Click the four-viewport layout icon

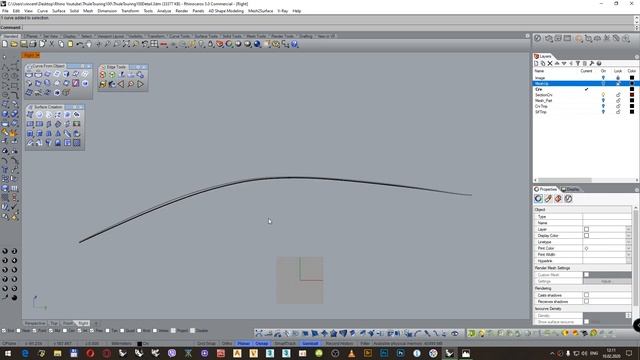tap(154, 44)
